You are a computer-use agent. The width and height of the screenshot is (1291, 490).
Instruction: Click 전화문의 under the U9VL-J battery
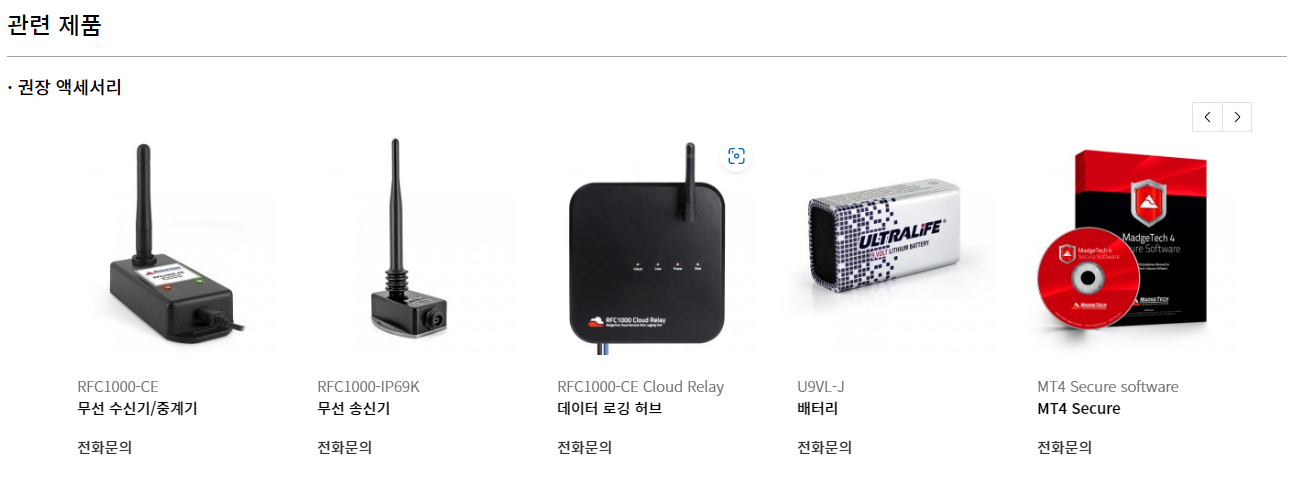(824, 447)
